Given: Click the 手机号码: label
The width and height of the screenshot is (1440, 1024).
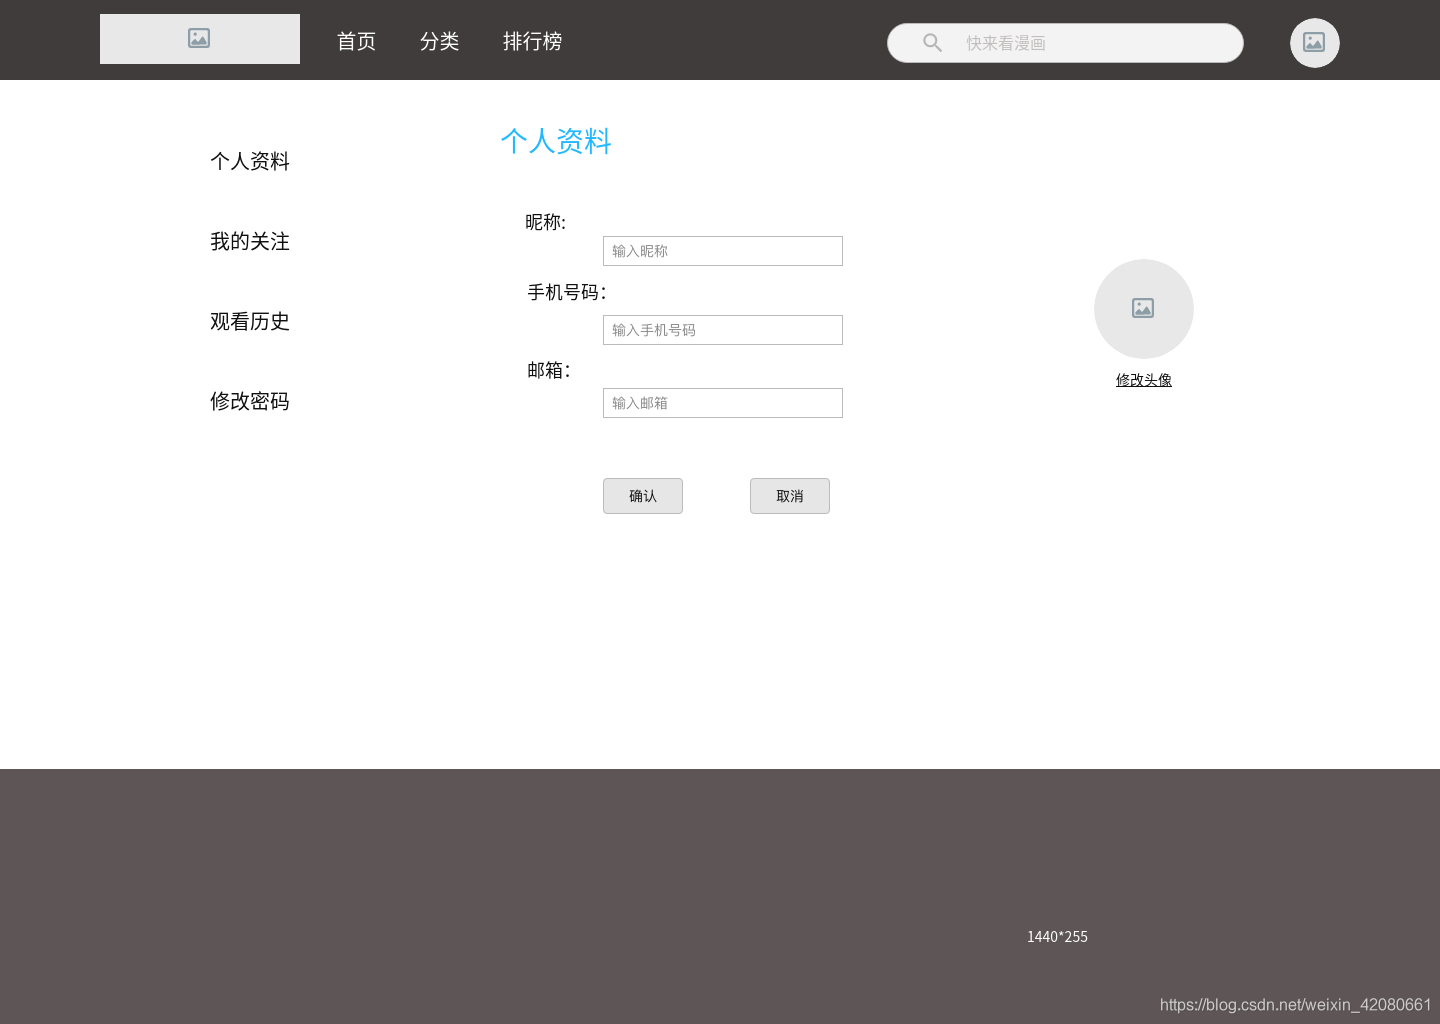Looking at the screenshot, I should point(567,292).
